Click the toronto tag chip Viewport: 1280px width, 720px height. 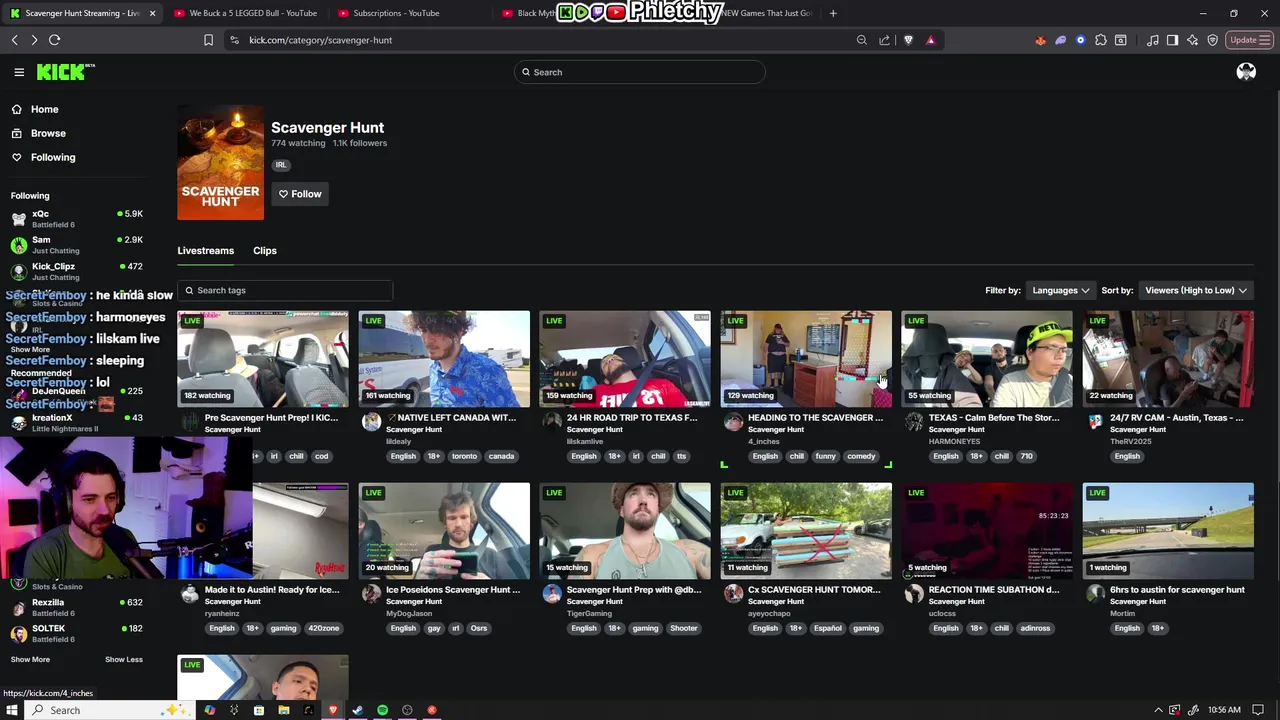(464, 456)
